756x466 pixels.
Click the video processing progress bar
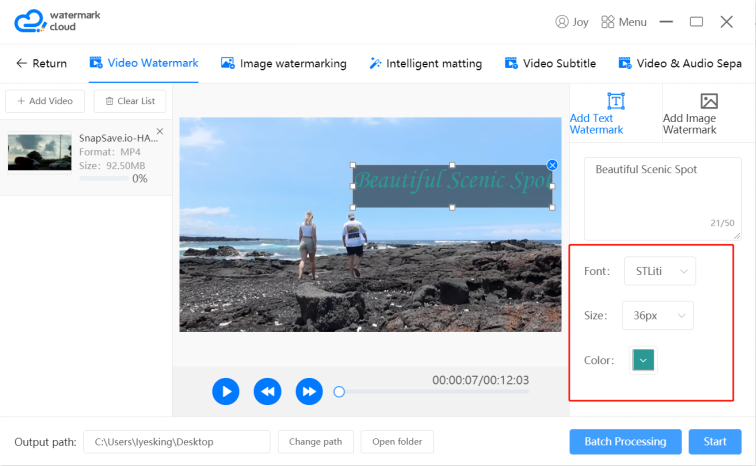pos(104,179)
